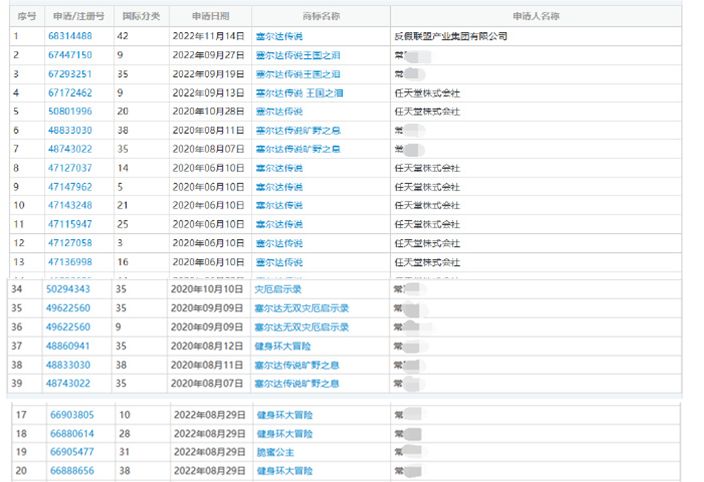
Task: Select applicant 反假联盟产业集团有限公司
Action: point(451,36)
